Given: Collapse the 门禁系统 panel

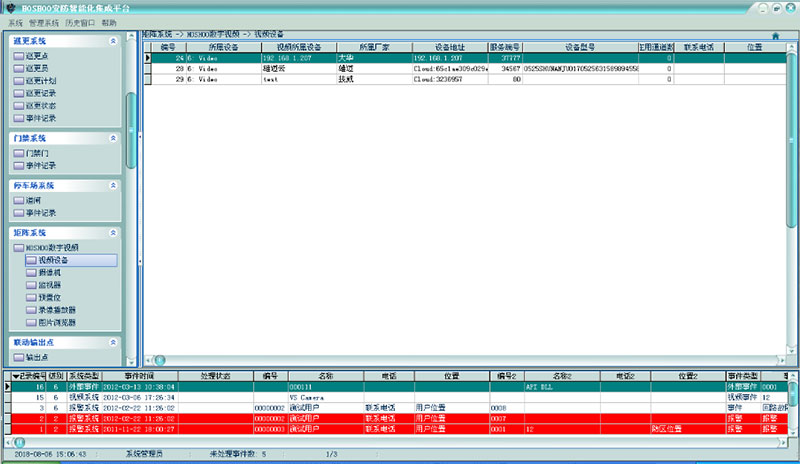Looking at the screenshot, I should pos(113,137).
